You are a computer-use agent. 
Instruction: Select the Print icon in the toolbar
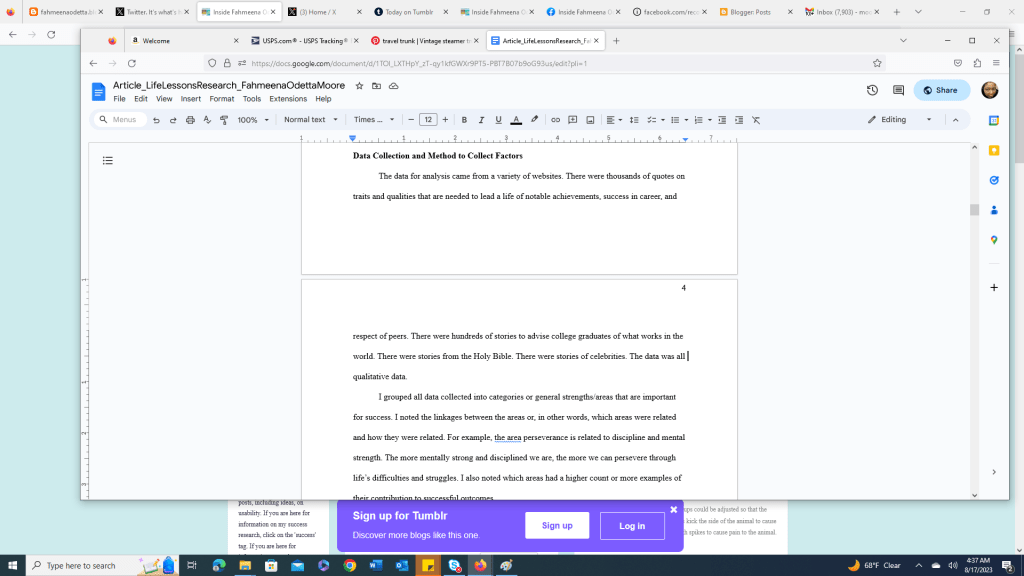189,119
